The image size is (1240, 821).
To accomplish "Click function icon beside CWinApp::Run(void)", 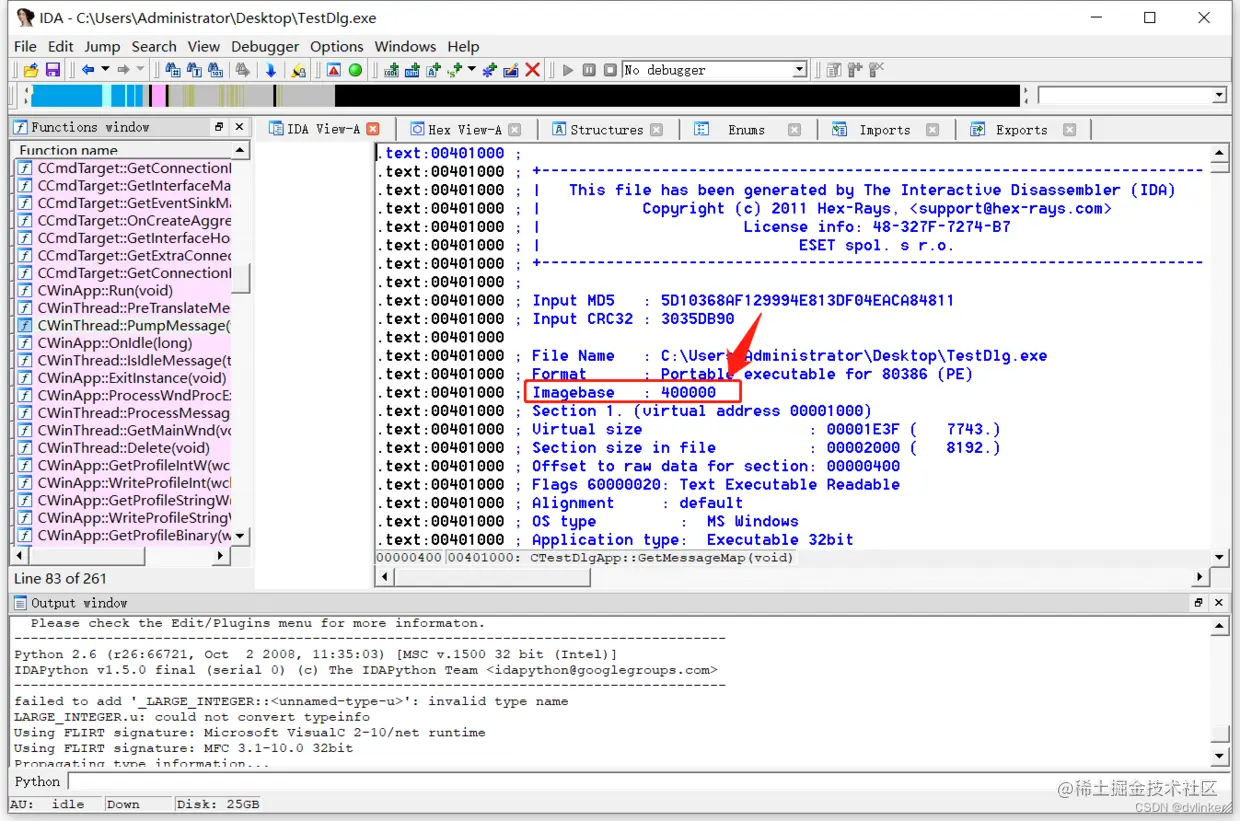I will click(25, 291).
